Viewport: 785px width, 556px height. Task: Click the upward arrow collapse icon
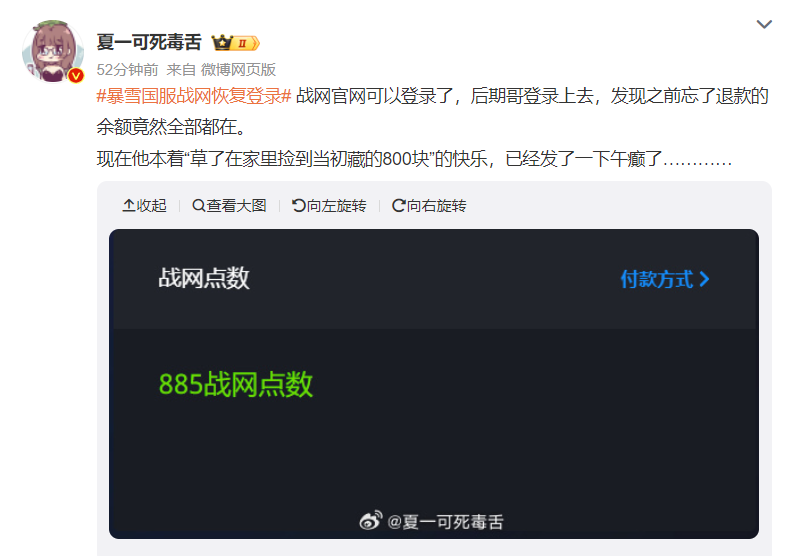click(129, 206)
